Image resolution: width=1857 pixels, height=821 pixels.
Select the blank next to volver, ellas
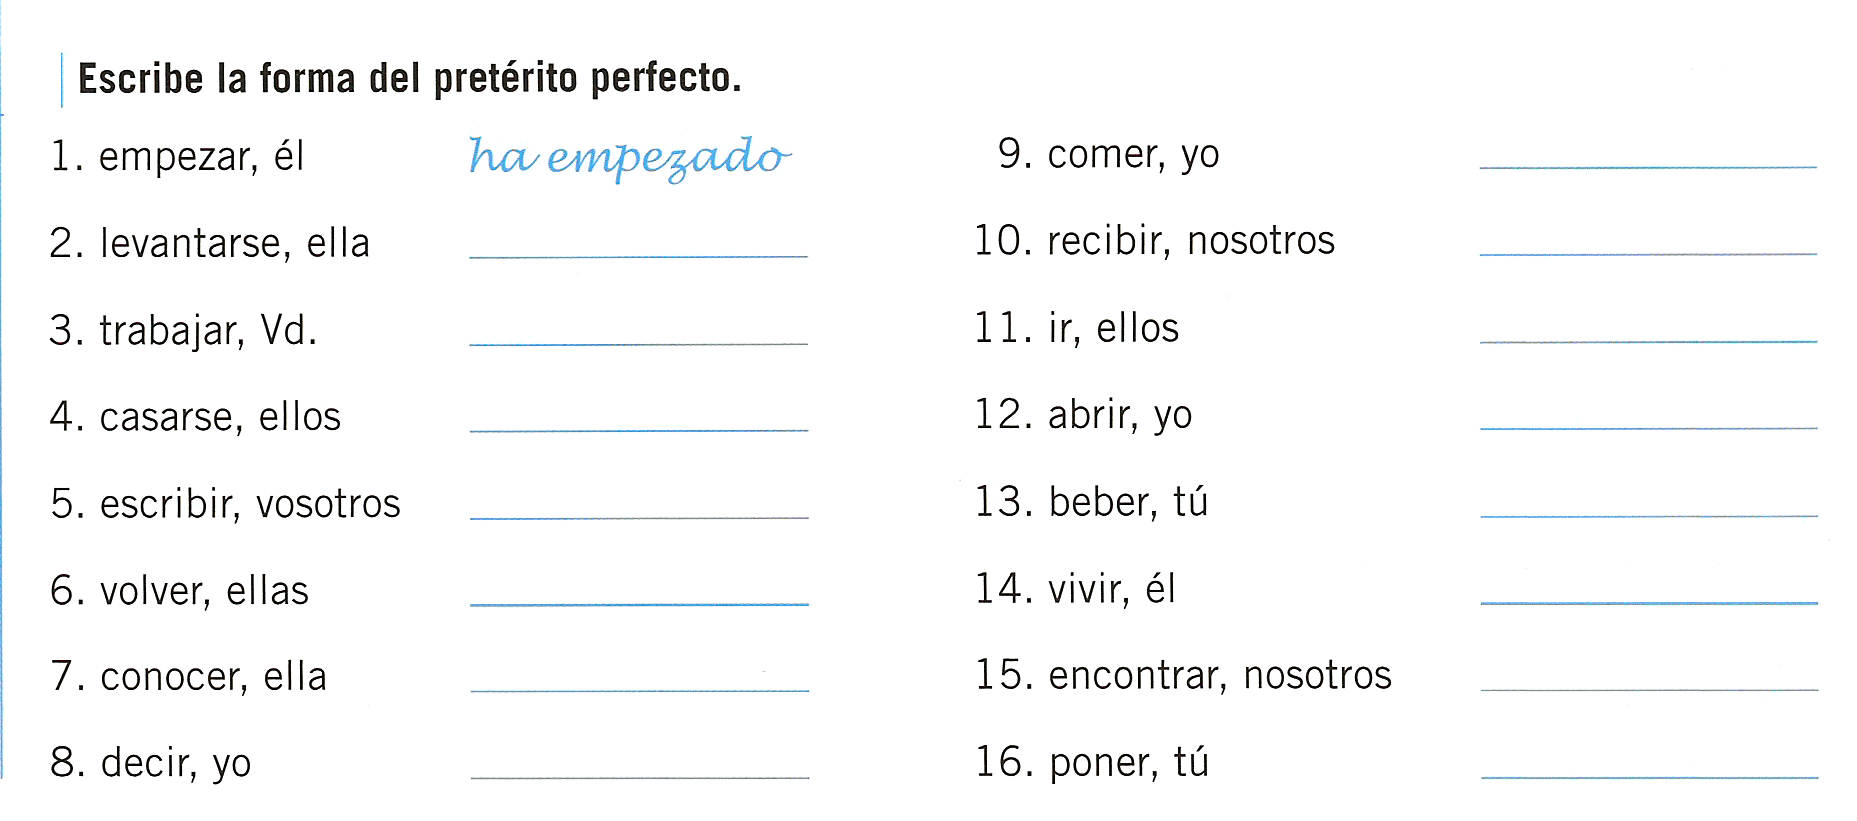pyautogui.click(x=639, y=604)
